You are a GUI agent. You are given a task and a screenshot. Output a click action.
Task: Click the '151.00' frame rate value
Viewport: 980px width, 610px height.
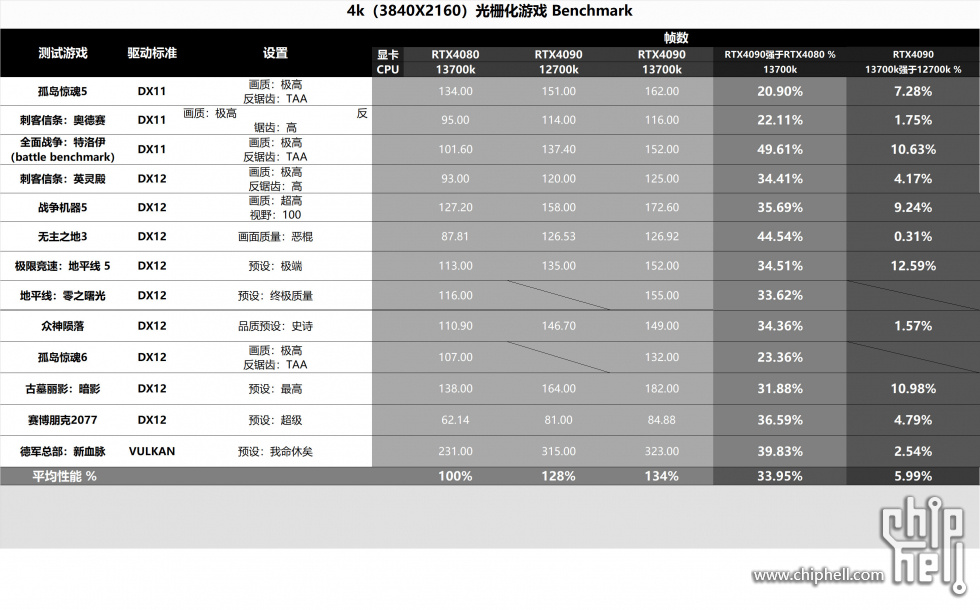558,91
